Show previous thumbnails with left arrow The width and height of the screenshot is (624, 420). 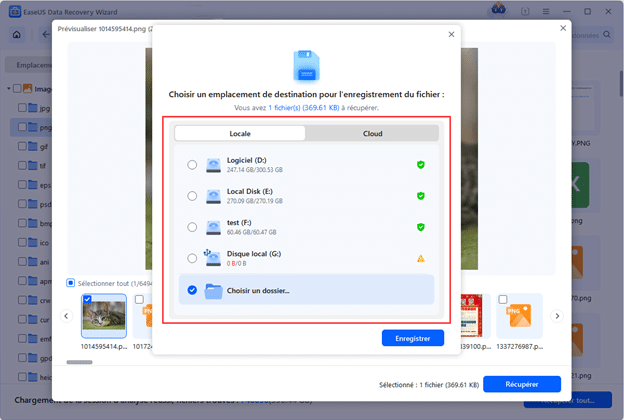click(x=66, y=316)
